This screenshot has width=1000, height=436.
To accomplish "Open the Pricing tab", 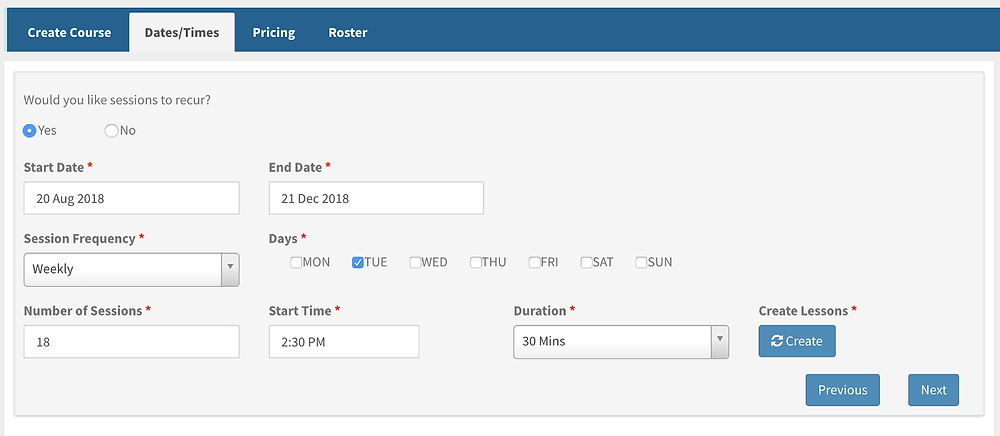I will [274, 33].
